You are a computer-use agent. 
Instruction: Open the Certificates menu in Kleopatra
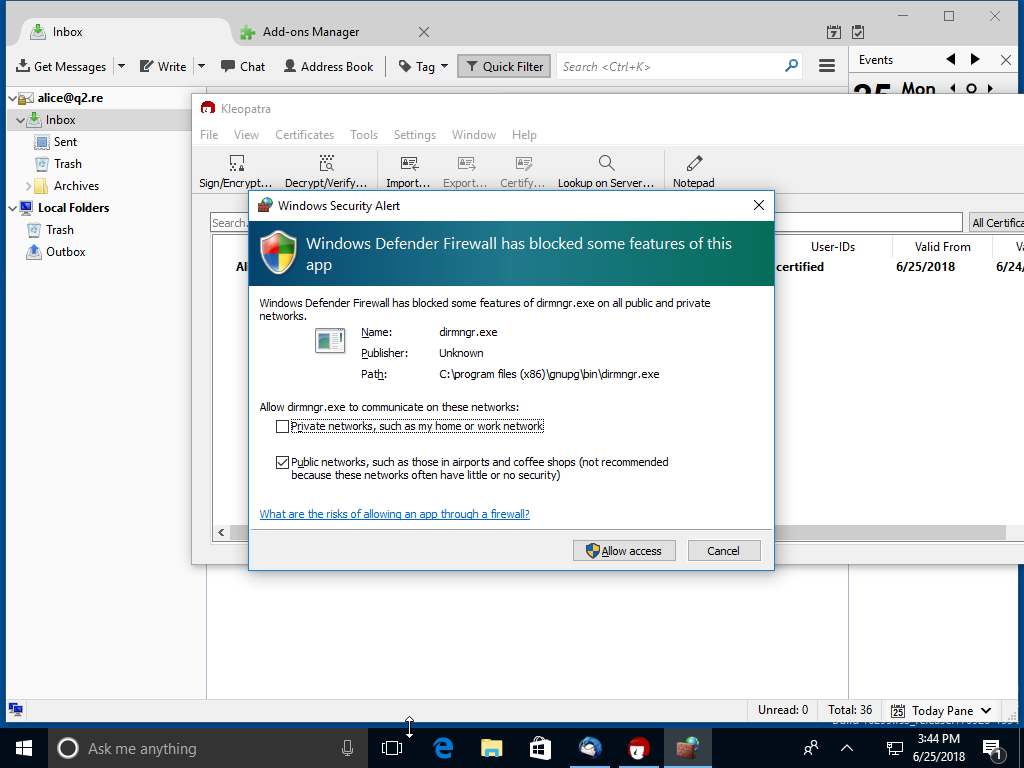pyautogui.click(x=304, y=134)
